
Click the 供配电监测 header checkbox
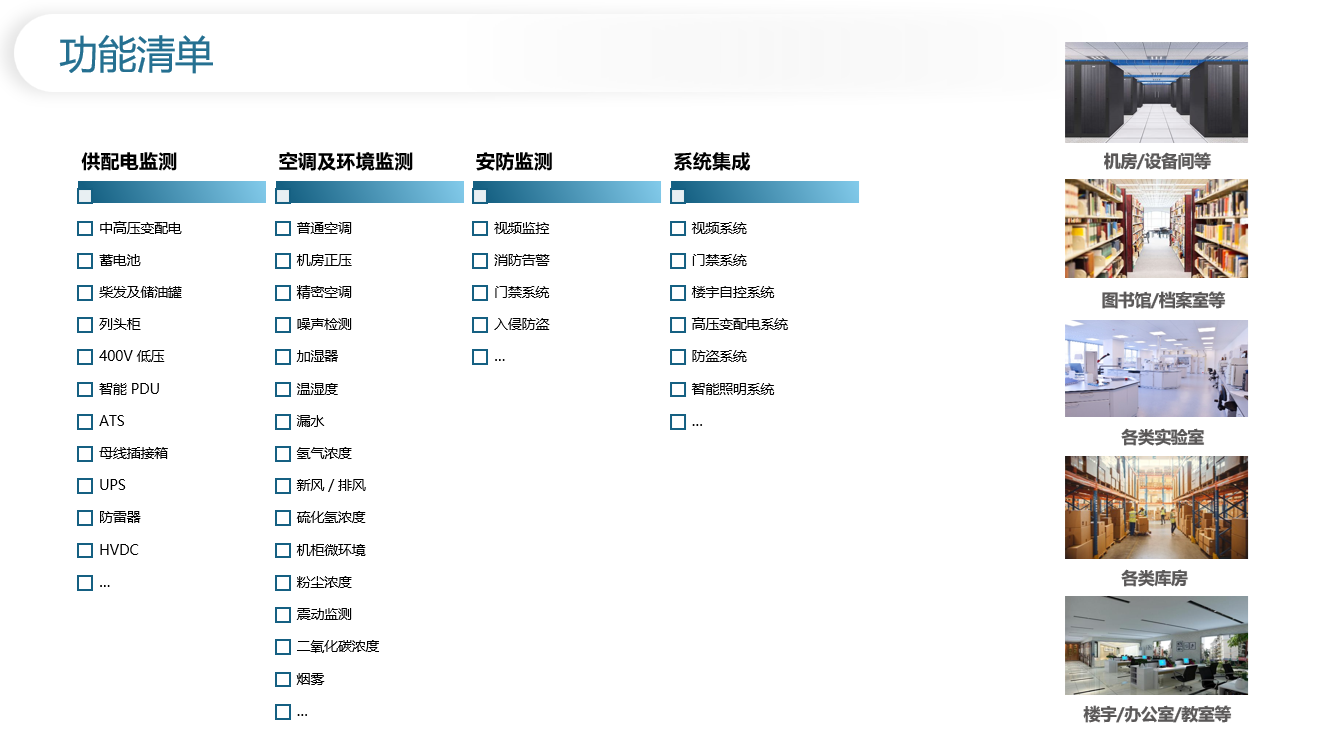coord(85,196)
